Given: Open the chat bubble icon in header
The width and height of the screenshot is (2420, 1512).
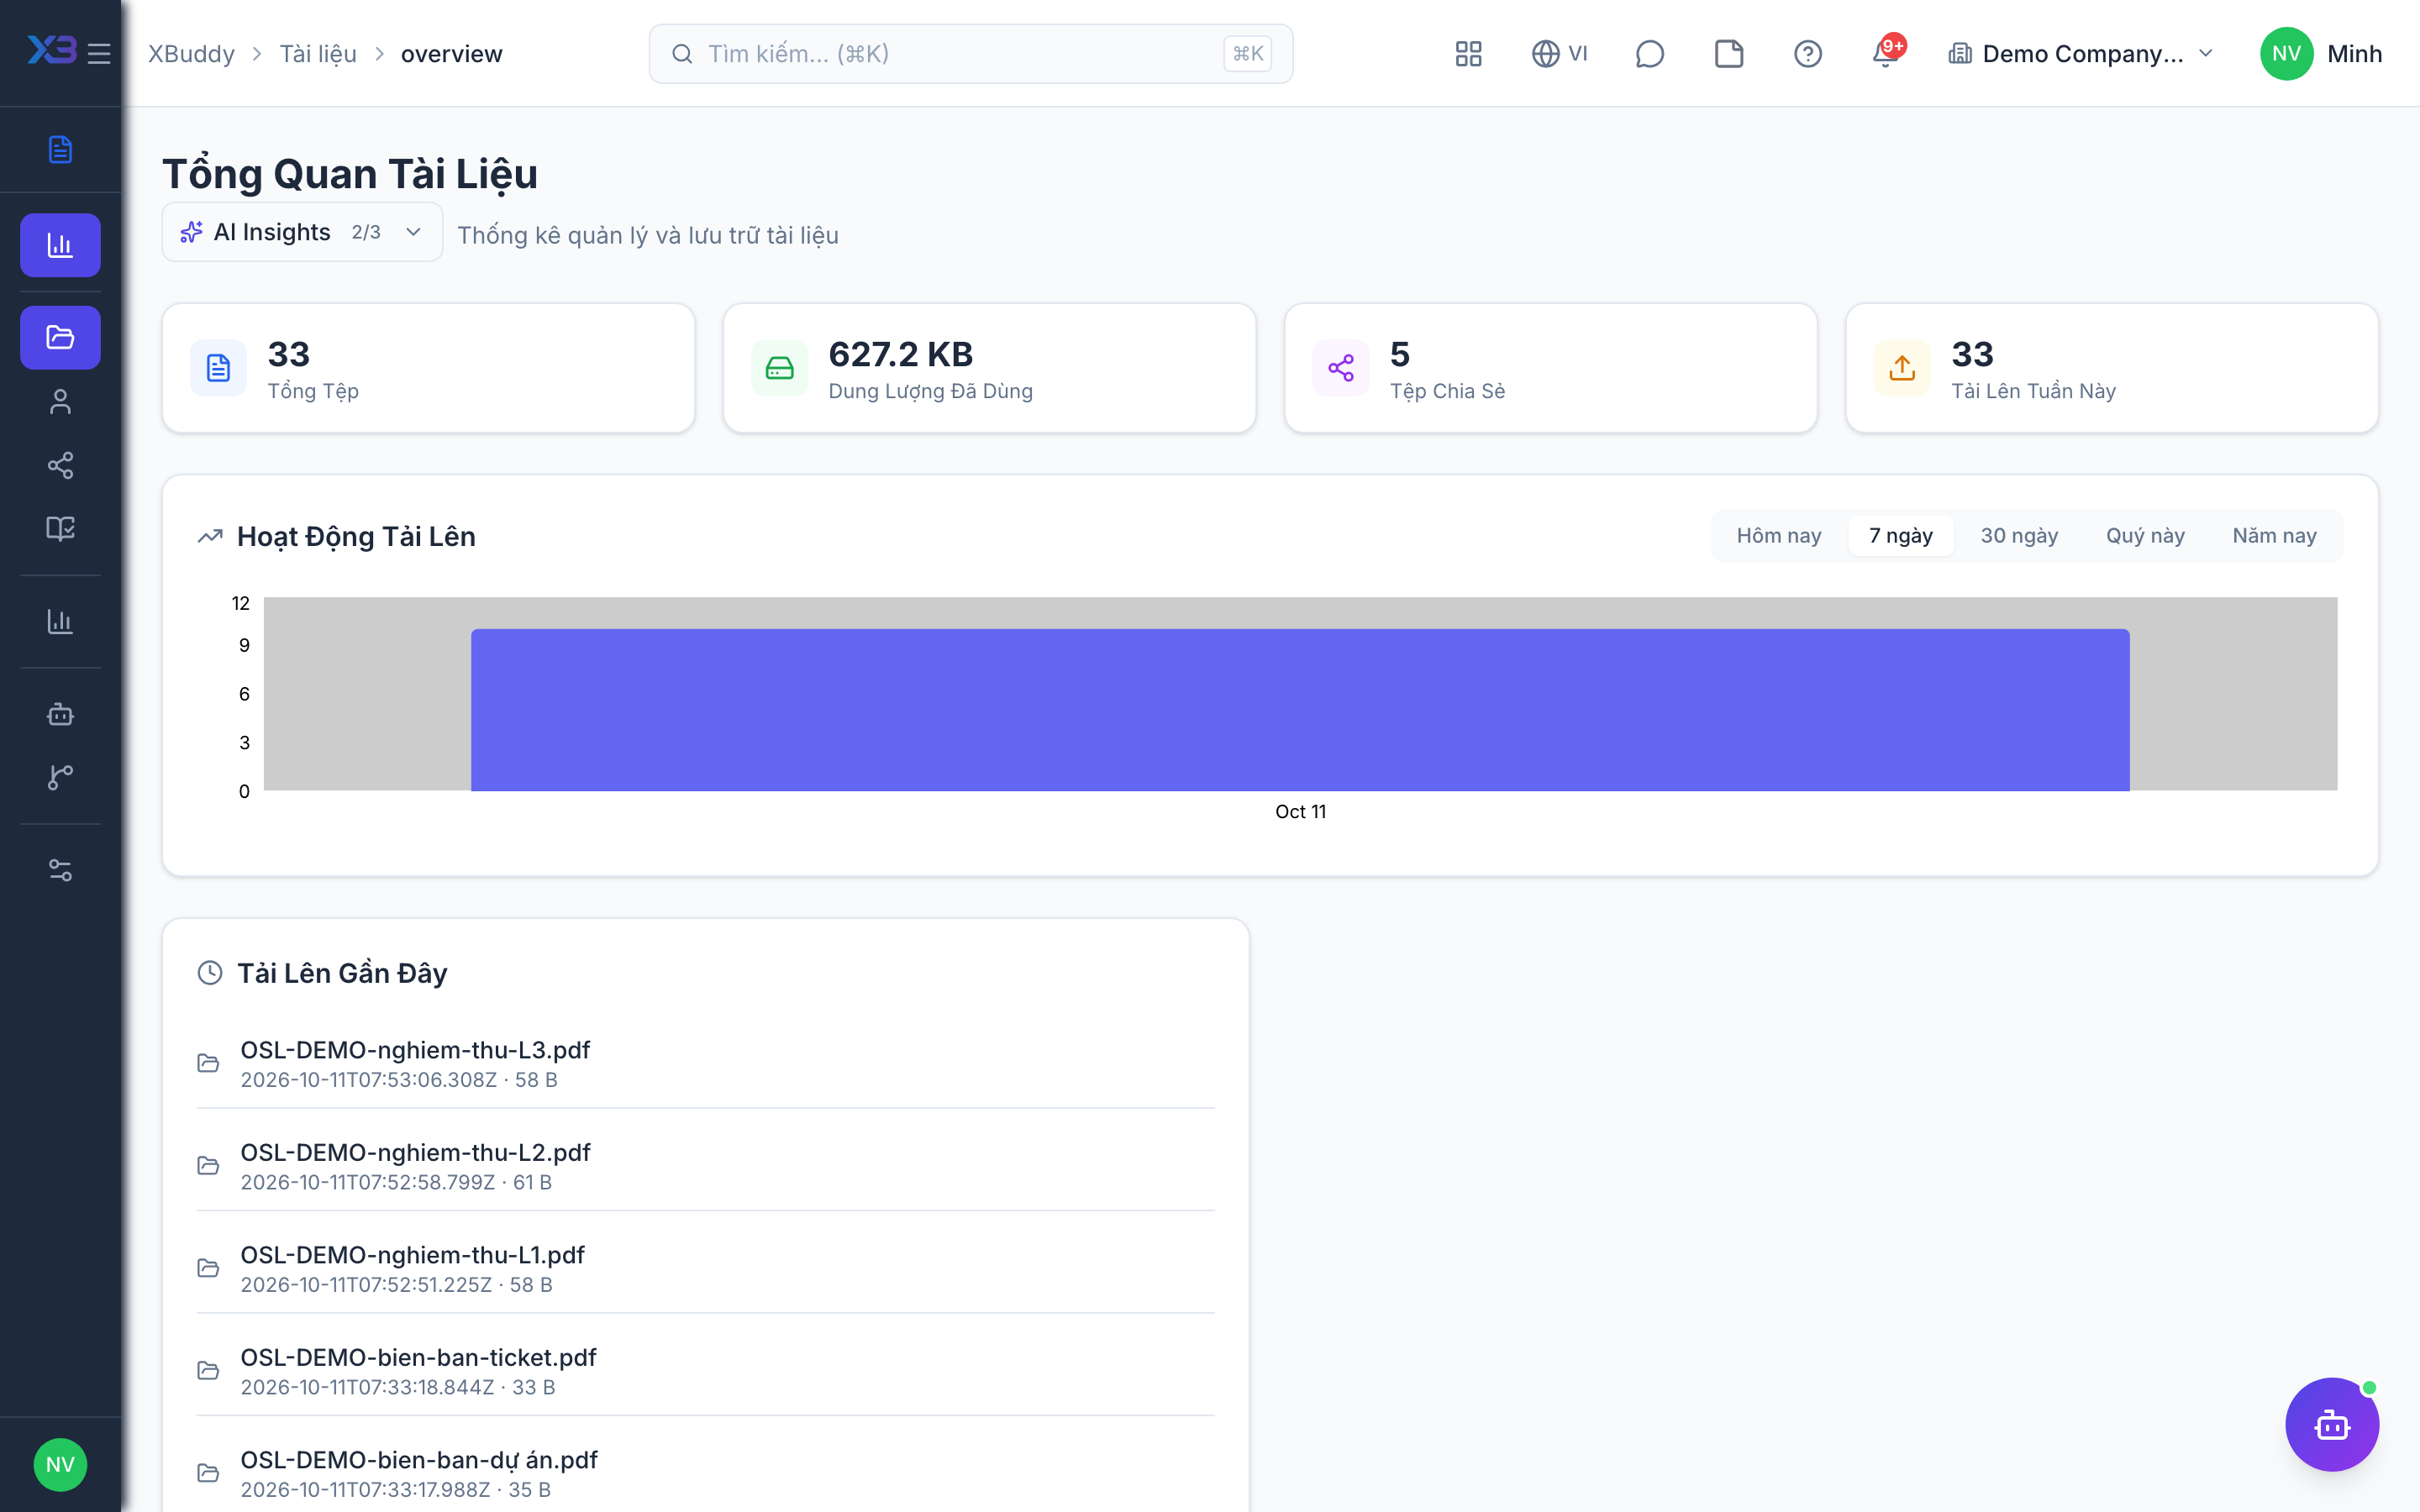Looking at the screenshot, I should [1649, 54].
